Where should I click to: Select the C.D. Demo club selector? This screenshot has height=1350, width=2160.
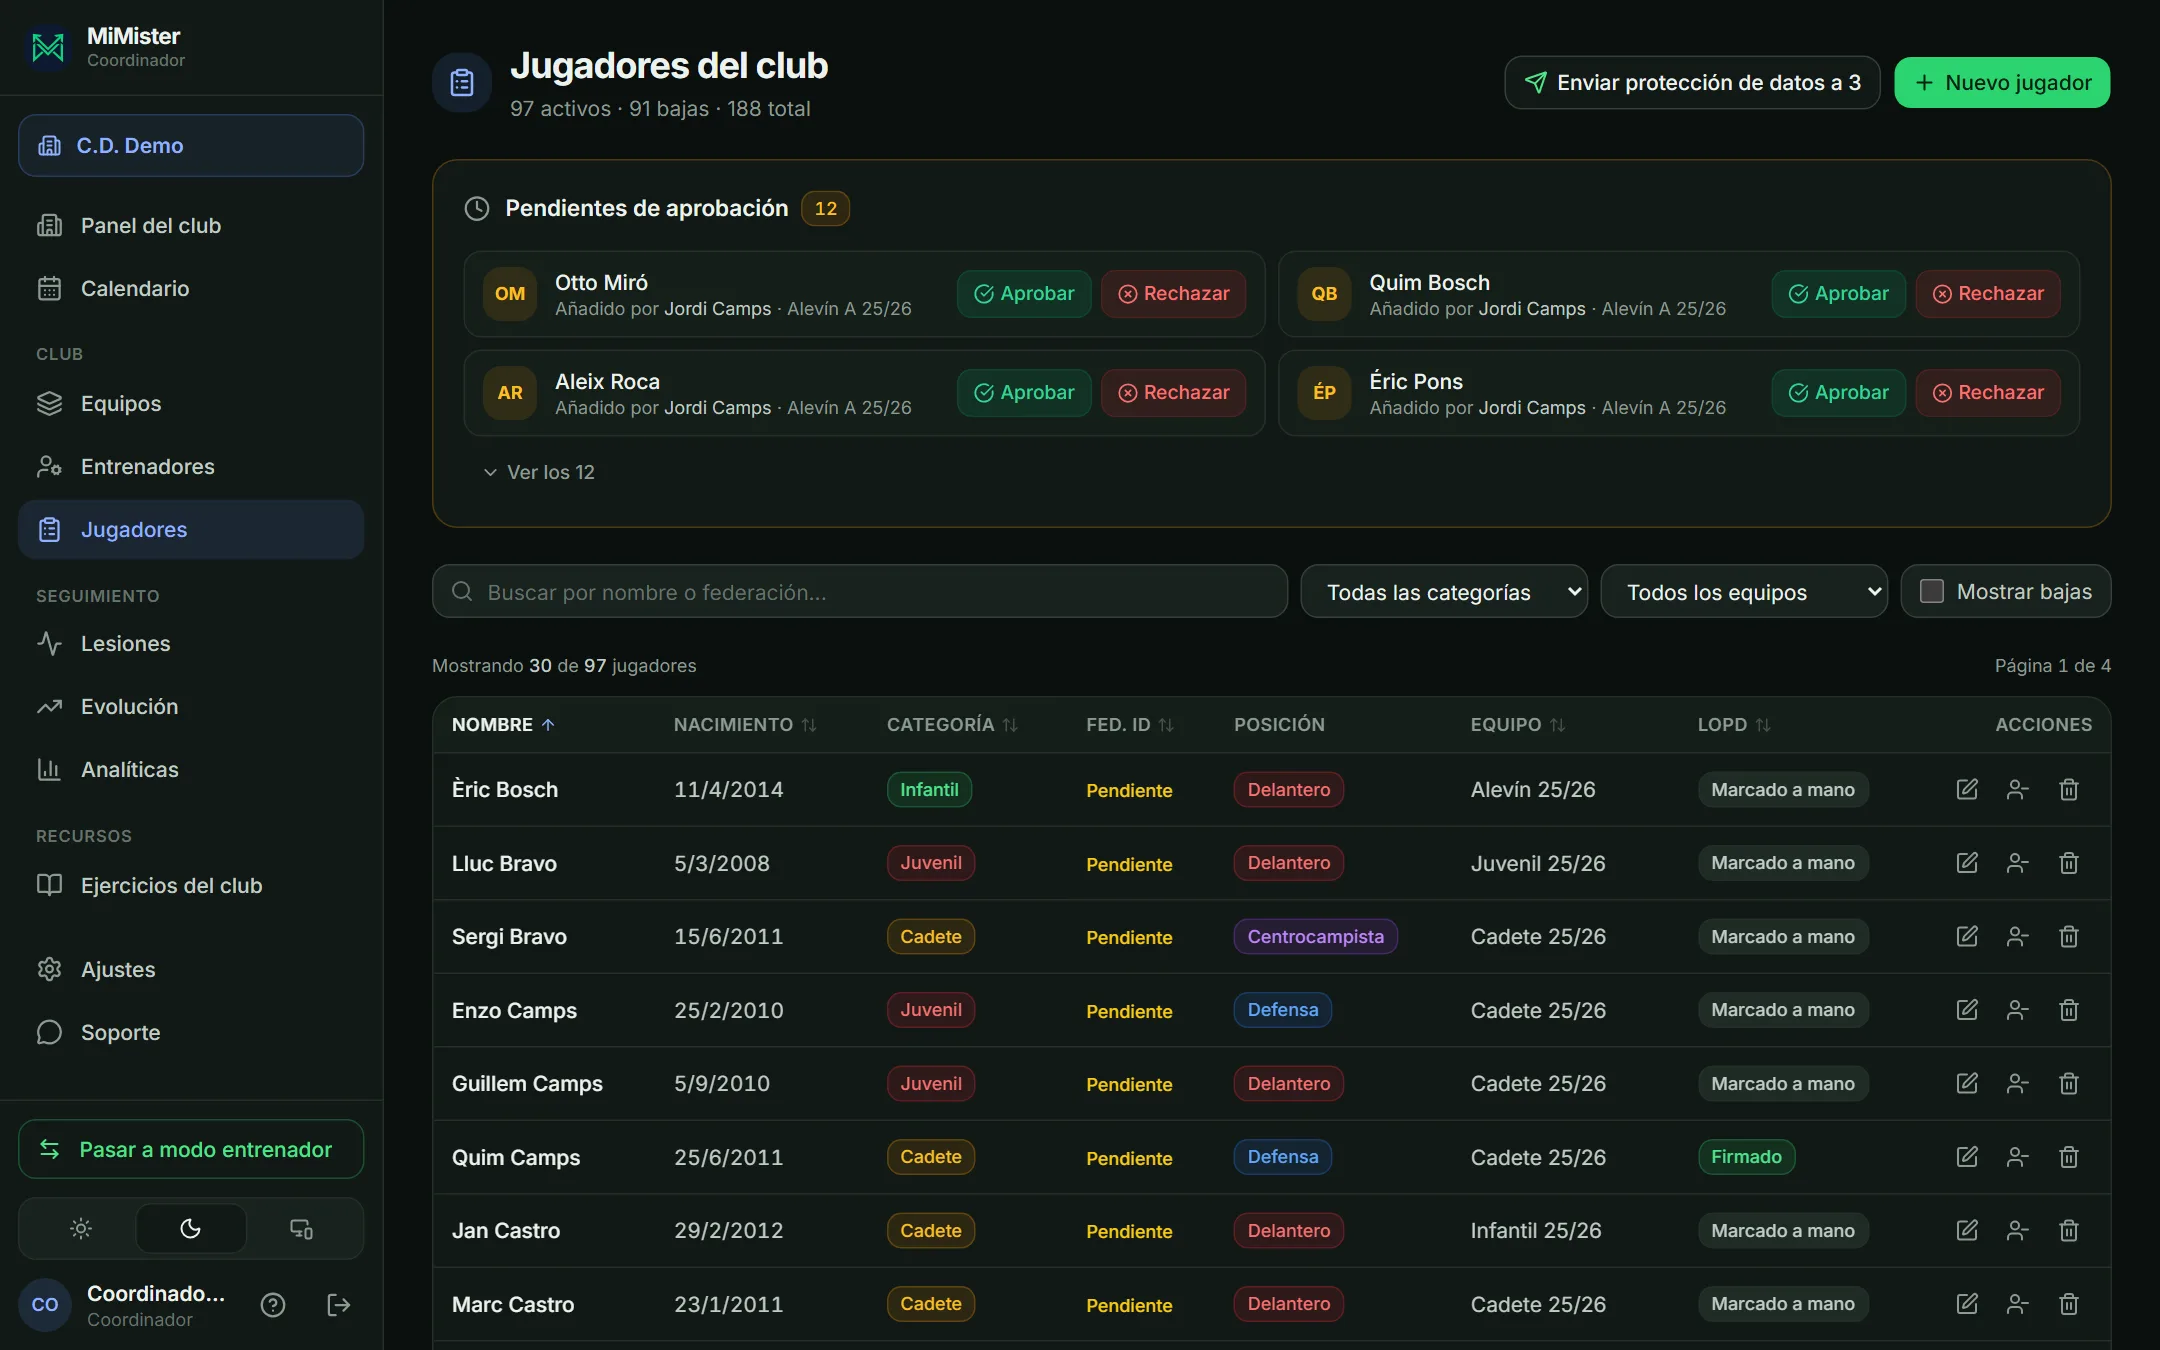[191, 146]
